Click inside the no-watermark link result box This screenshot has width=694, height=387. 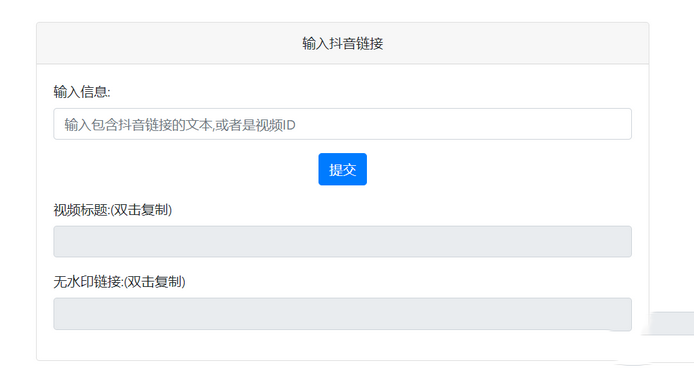pos(342,314)
